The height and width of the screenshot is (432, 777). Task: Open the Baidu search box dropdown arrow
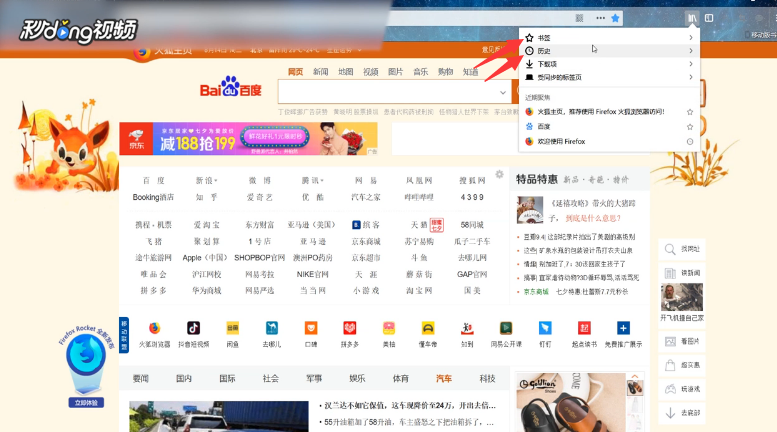tap(502, 93)
